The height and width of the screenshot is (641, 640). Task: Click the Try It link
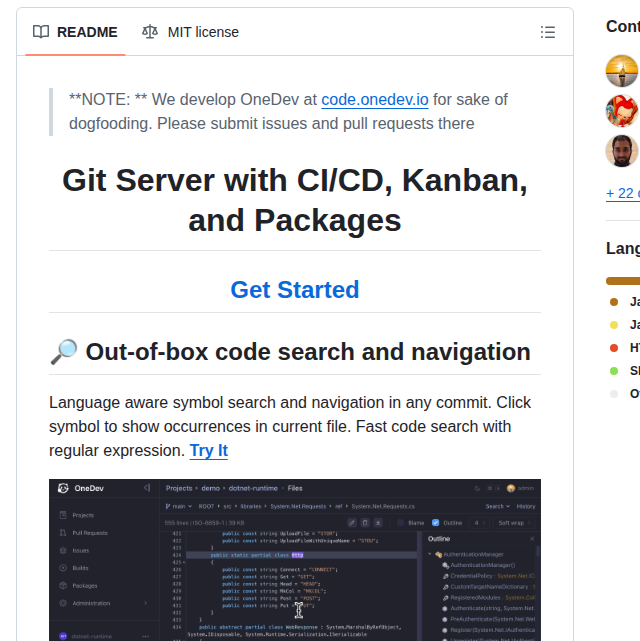pos(208,450)
